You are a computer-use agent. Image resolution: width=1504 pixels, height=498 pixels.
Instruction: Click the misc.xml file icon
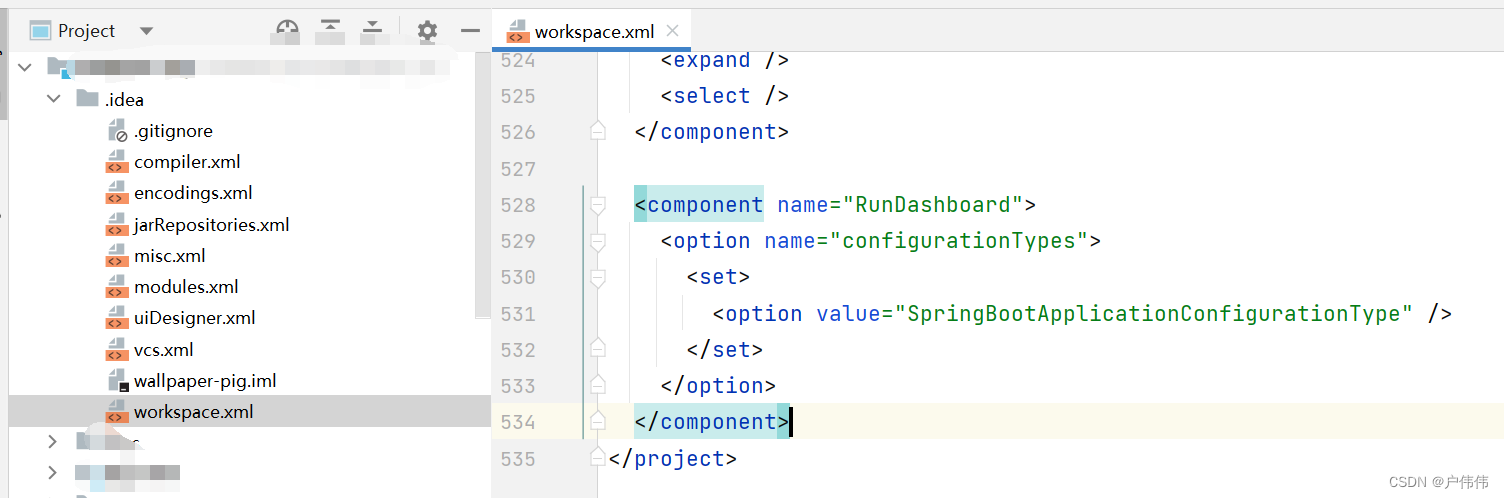[117, 256]
